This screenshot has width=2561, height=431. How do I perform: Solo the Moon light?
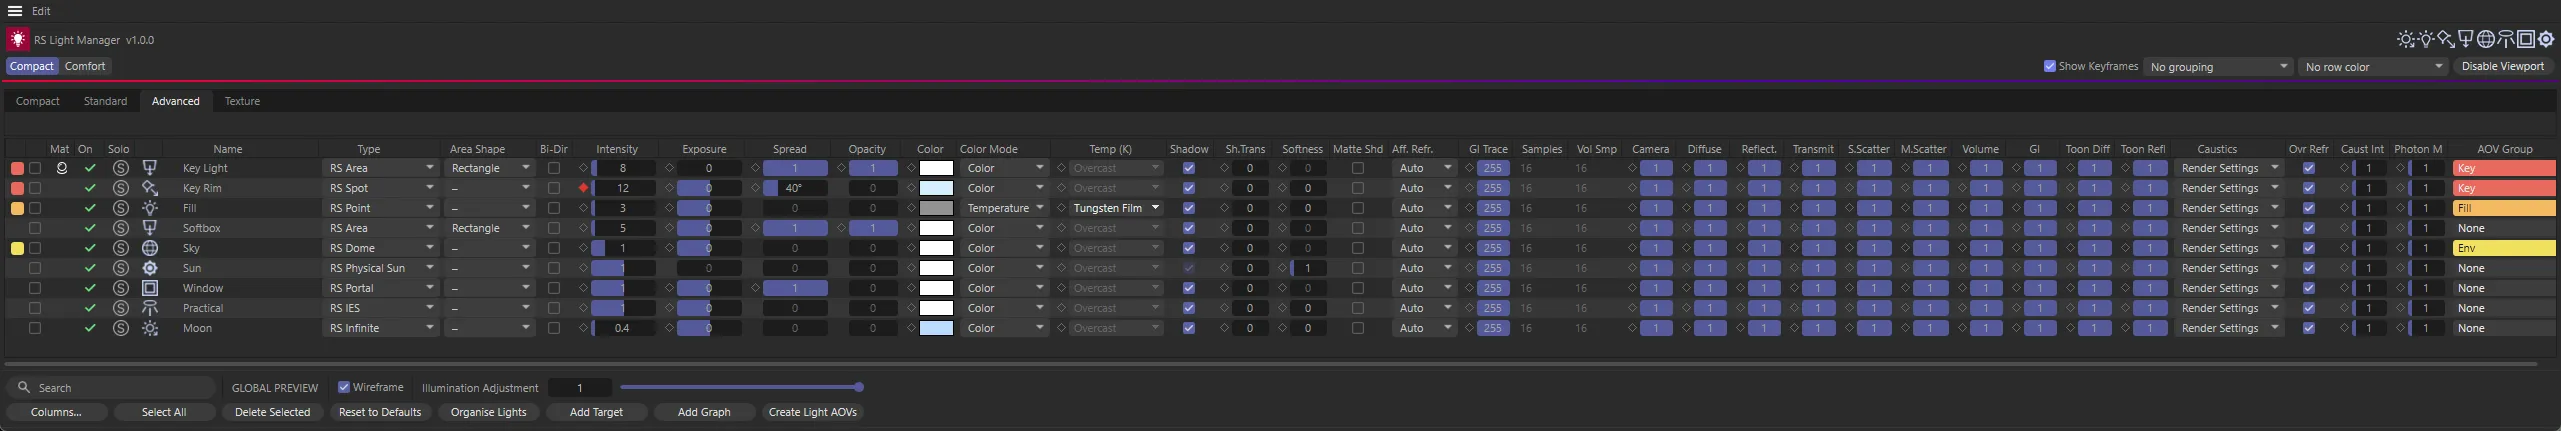pyautogui.click(x=121, y=328)
